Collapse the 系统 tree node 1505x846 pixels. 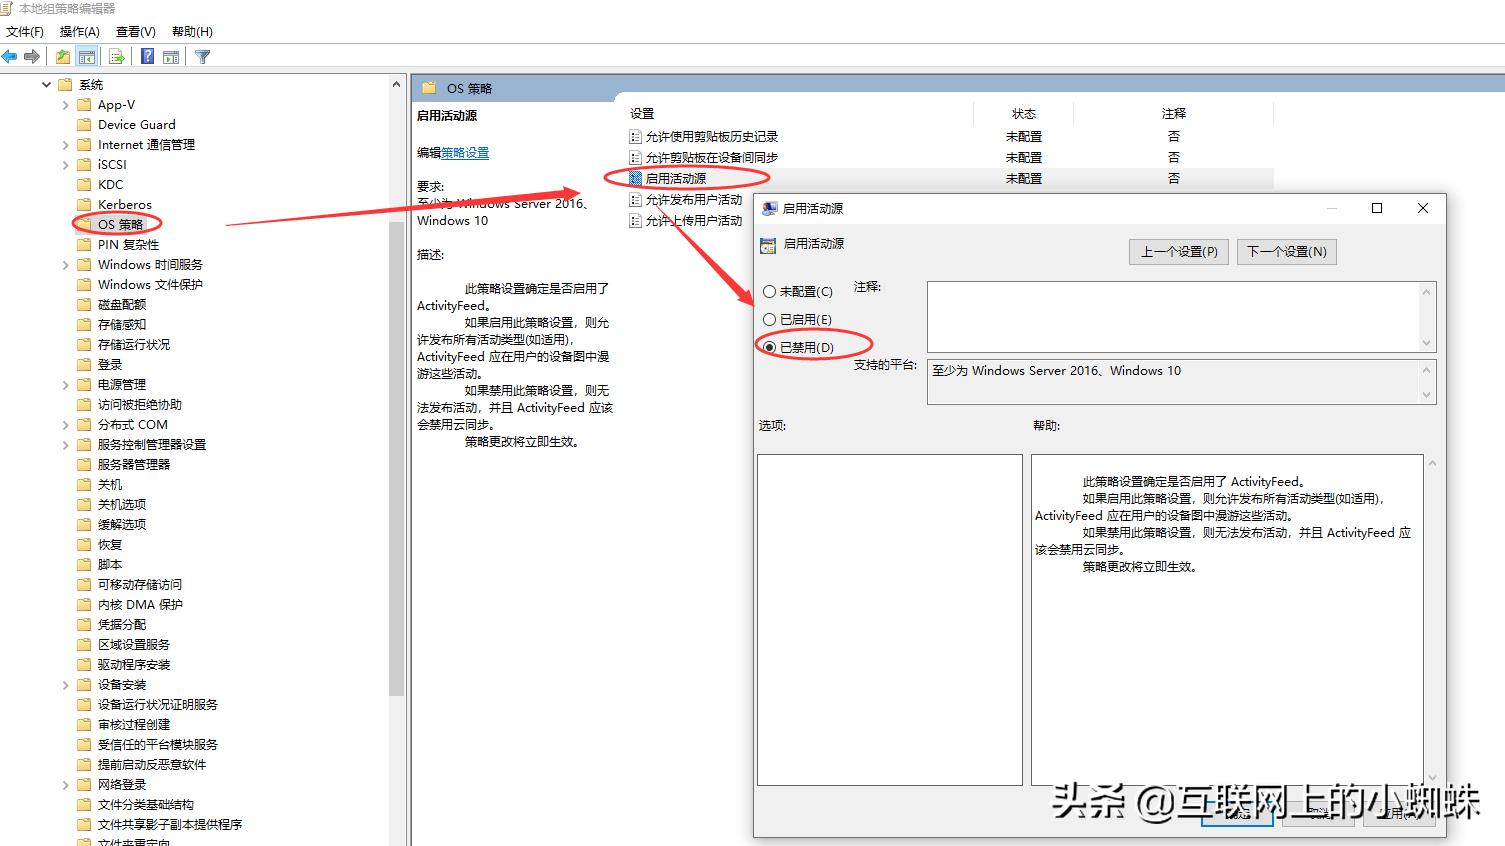[45, 84]
